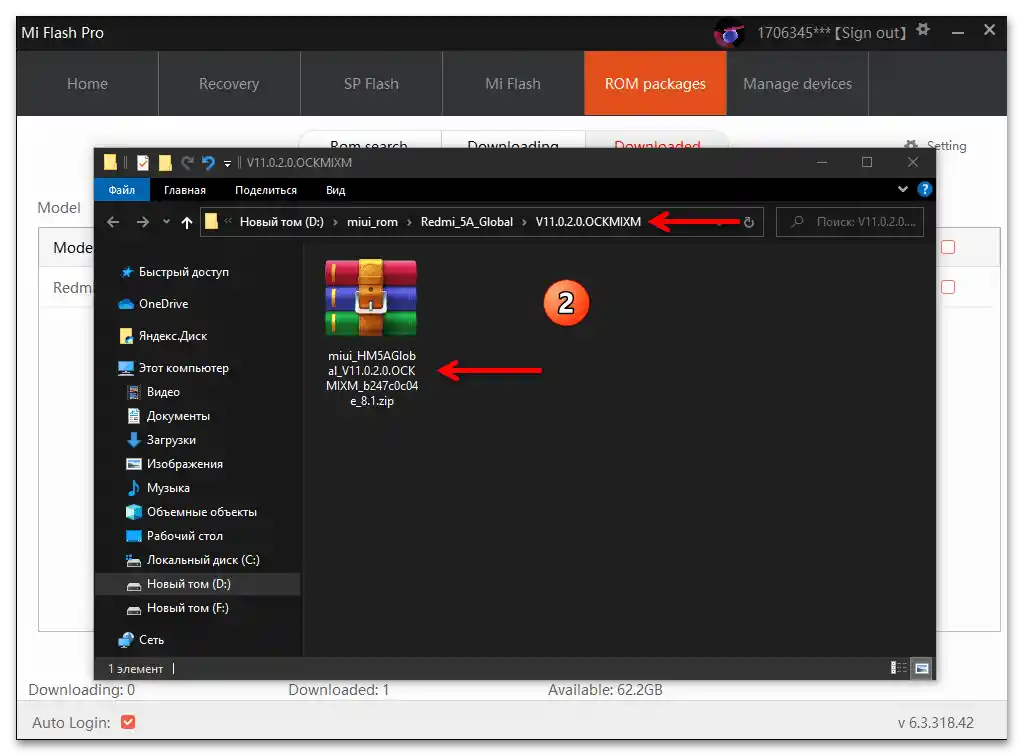Open the Видео folder
1023x756 pixels.
[x=153, y=392]
